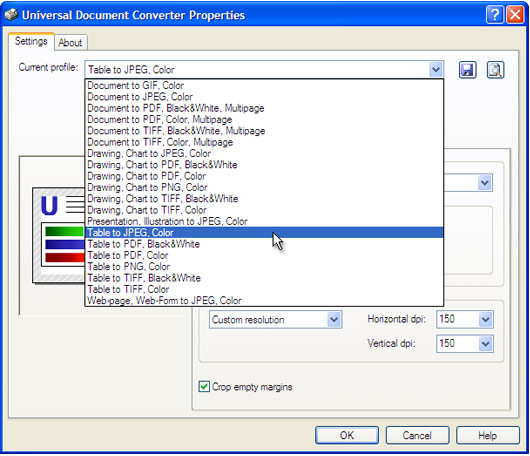
Task: Pick Drawing, Chart to TIFF, Color
Action: (264, 210)
